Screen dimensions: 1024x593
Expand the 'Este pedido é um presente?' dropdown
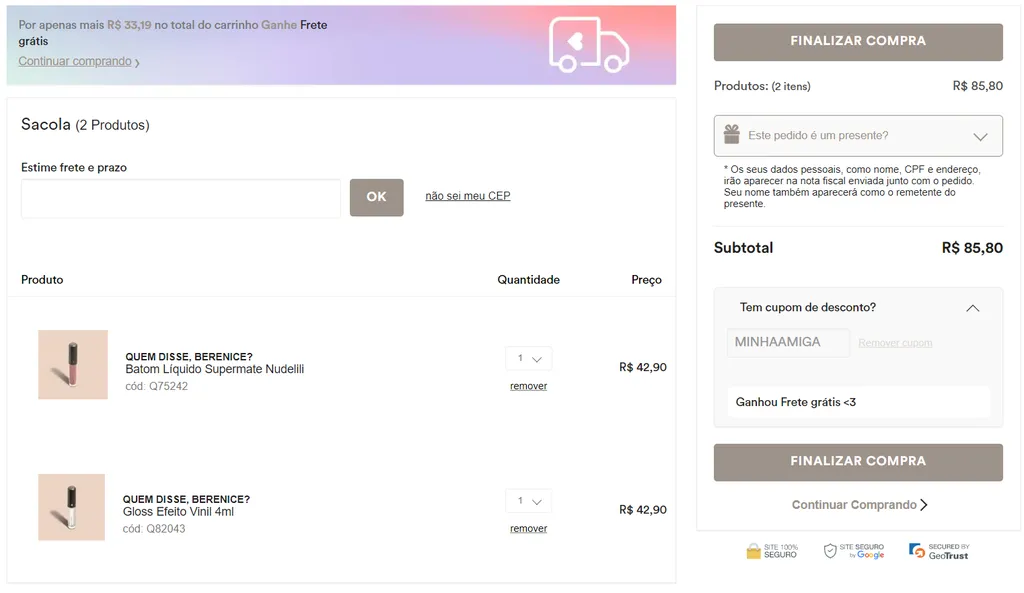(x=858, y=136)
